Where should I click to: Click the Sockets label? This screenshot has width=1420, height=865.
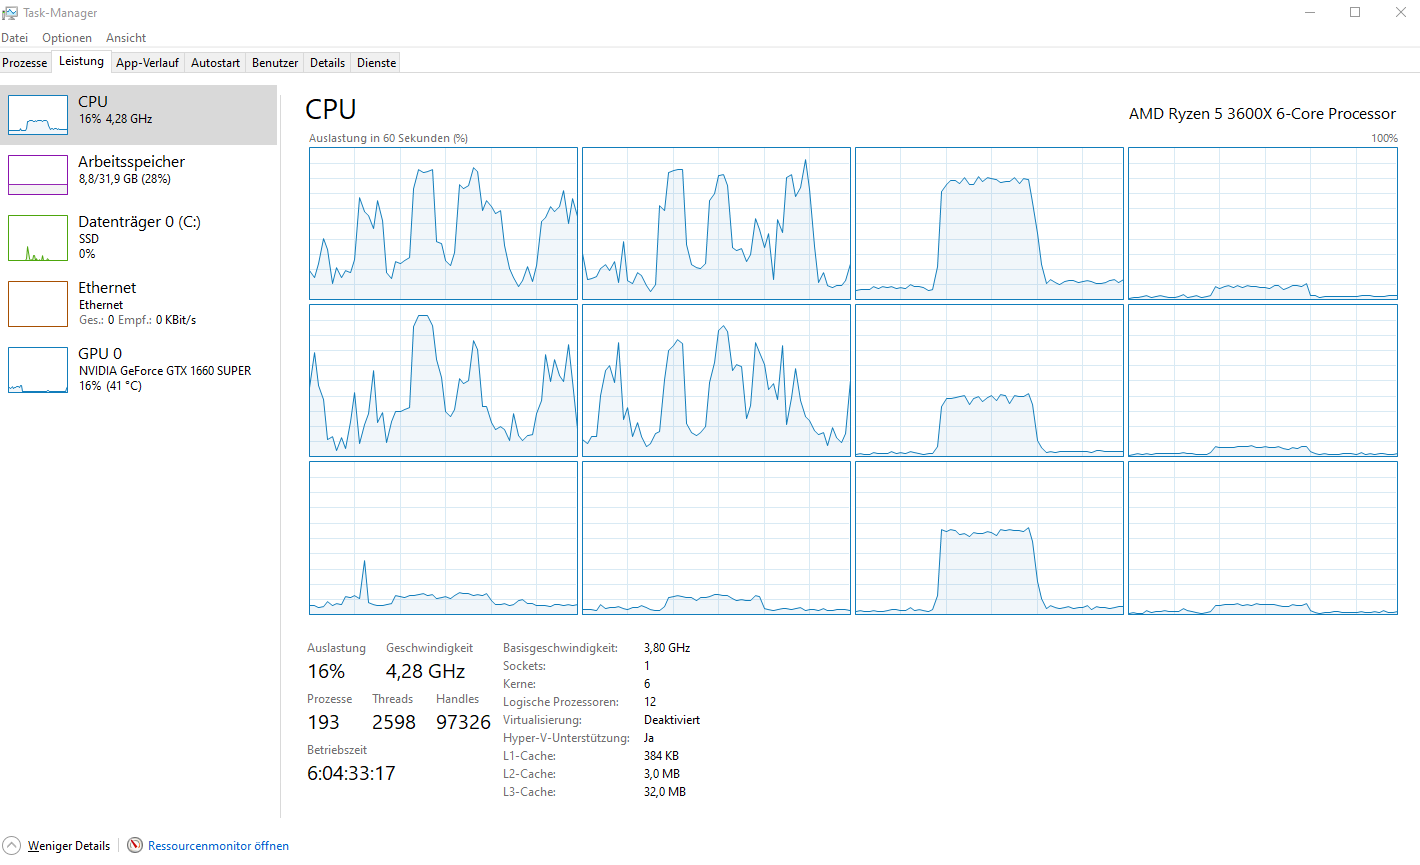coord(524,666)
